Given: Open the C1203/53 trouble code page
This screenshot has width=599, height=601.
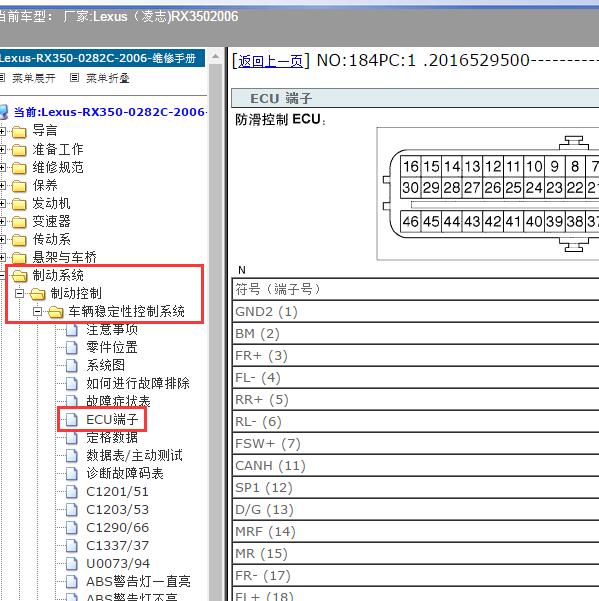Looking at the screenshot, I should coord(117,510).
